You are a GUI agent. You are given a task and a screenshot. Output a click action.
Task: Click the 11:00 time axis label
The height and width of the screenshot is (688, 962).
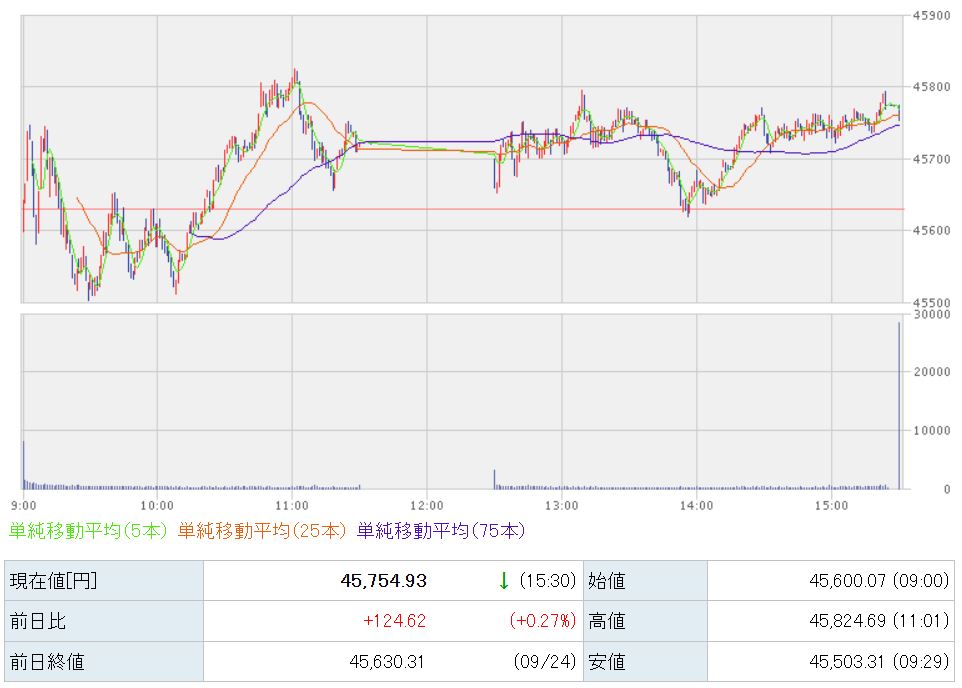point(291,506)
